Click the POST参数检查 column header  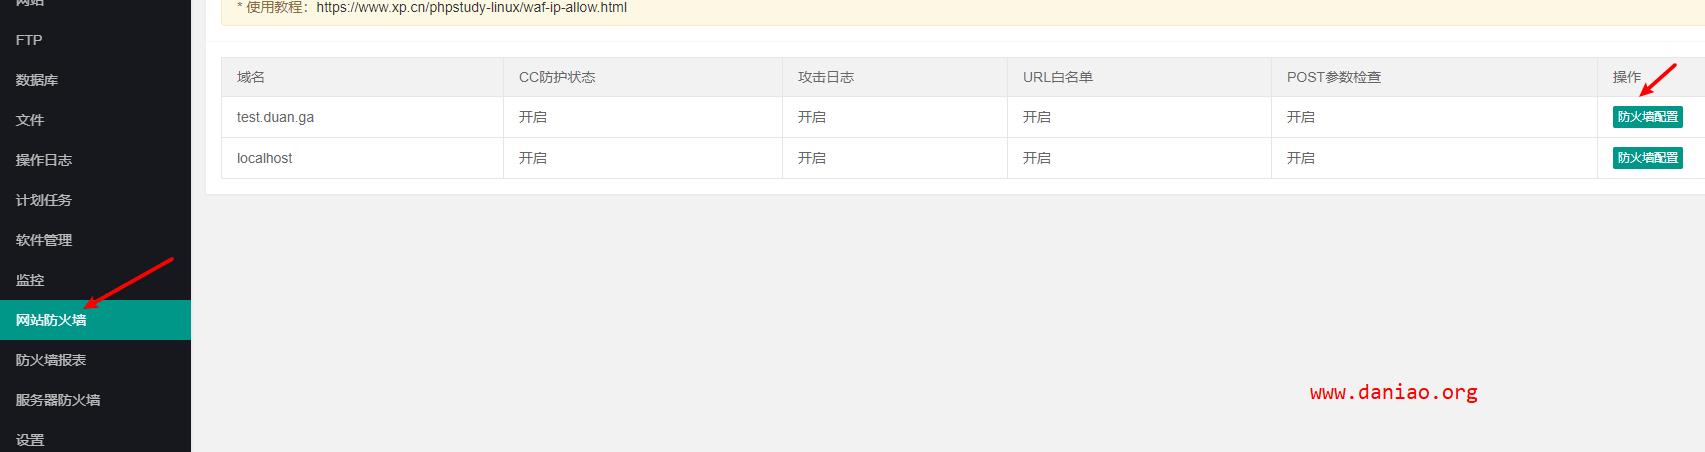(x=1334, y=77)
